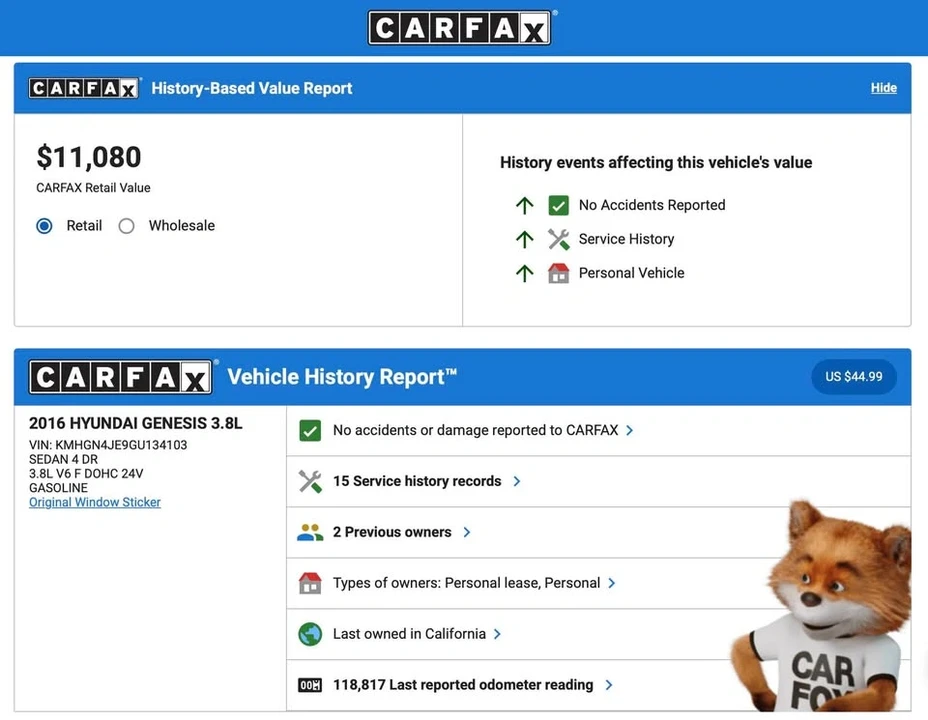Click the GASOLINE fuel type text
Viewport: 928px width, 720px height.
[x=58, y=488]
